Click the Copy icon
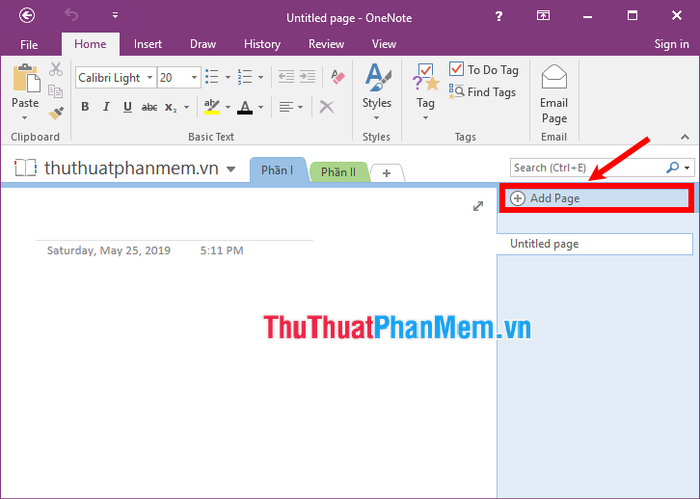This screenshot has width=700, height=499. tap(56, 91)
